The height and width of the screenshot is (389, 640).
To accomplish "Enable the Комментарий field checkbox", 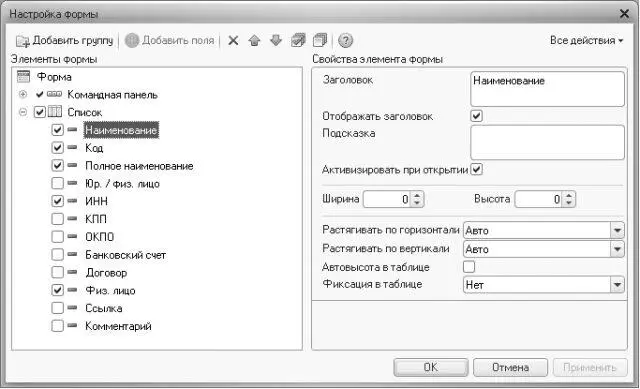I will point(58,326).
